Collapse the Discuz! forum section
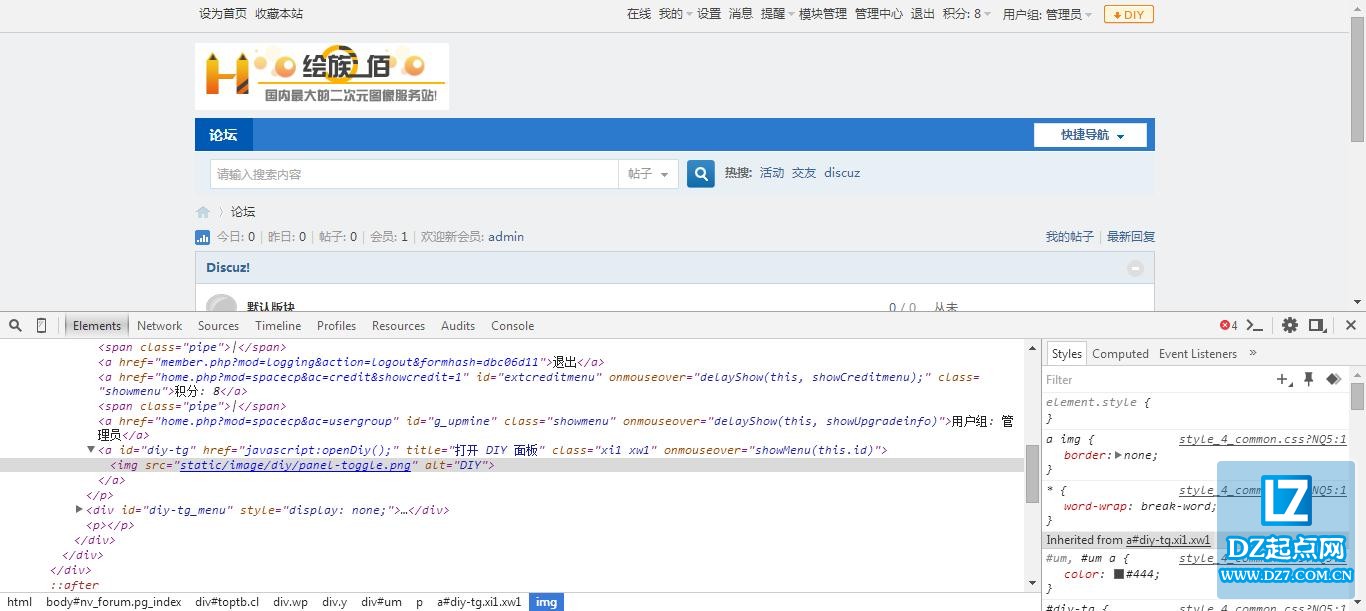Screen dimensions: 1366x611 tap(1135, 268)
